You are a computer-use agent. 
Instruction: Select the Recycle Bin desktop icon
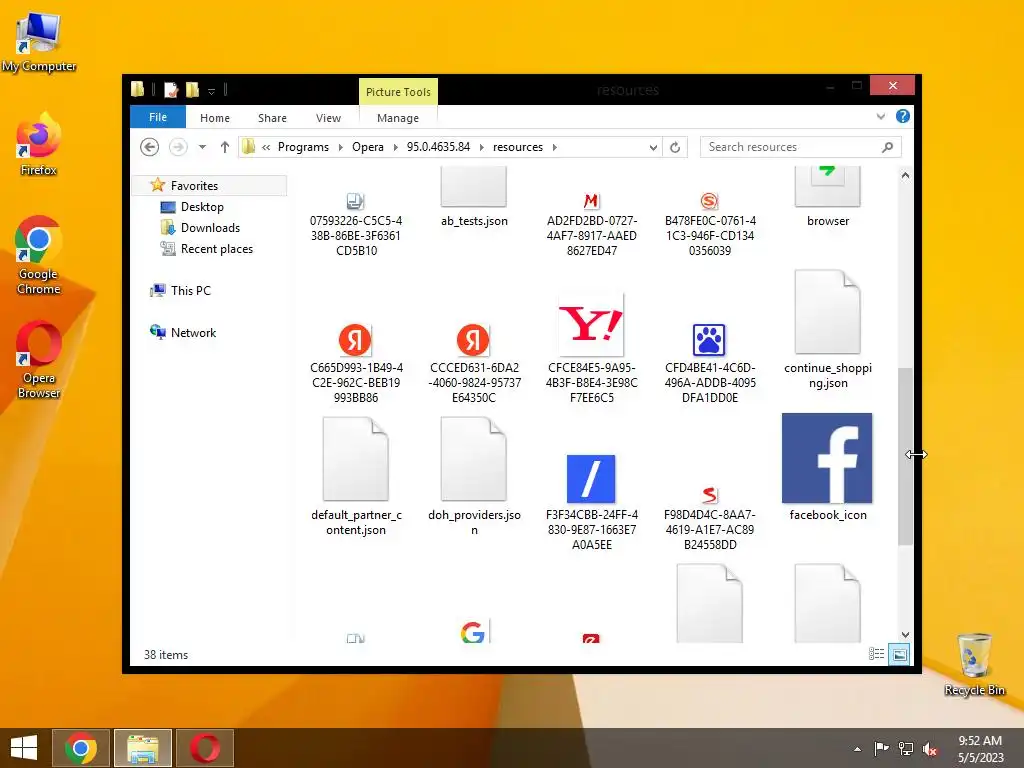pyautogui.click(x=974, y=664)
